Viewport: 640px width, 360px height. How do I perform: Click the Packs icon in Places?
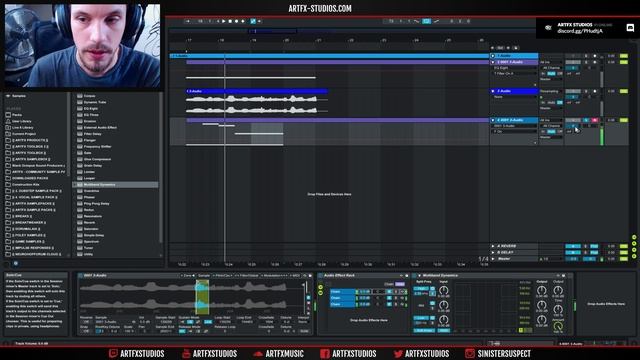8,115
